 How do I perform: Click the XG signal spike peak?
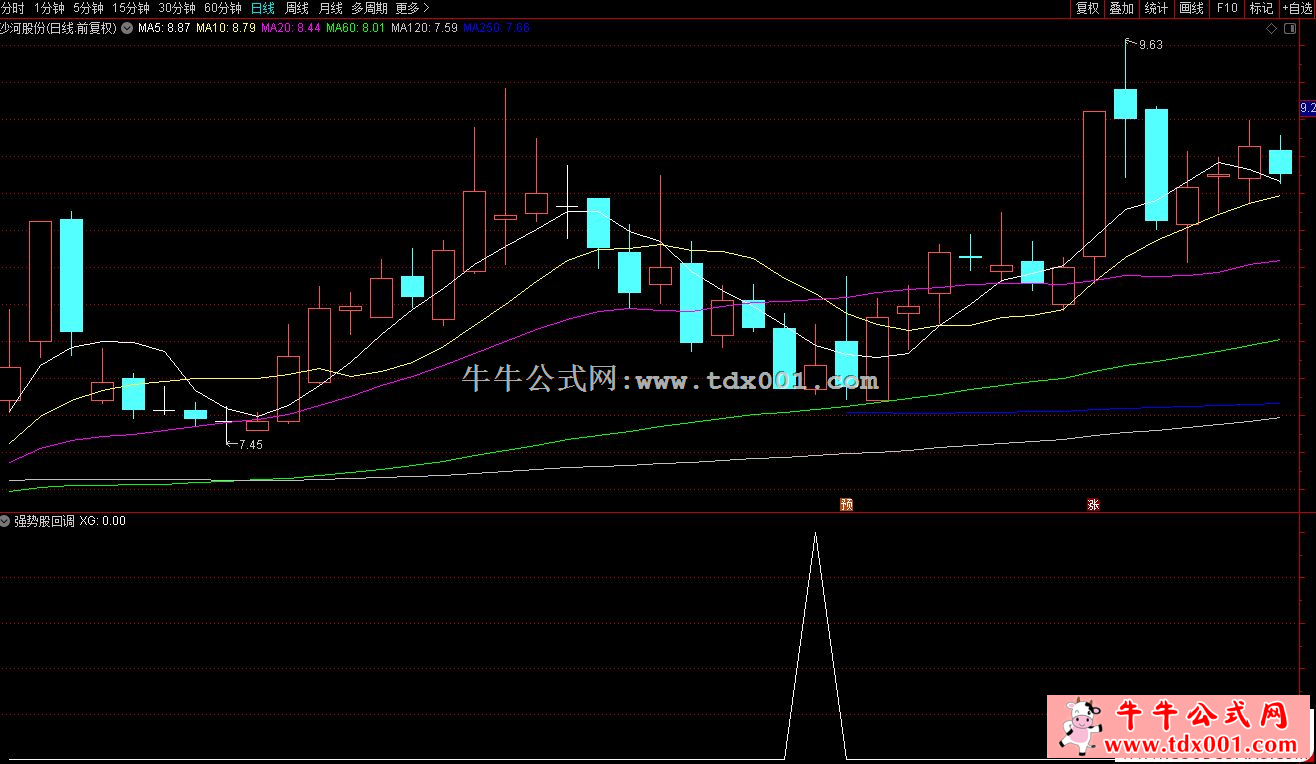[815, 535]
